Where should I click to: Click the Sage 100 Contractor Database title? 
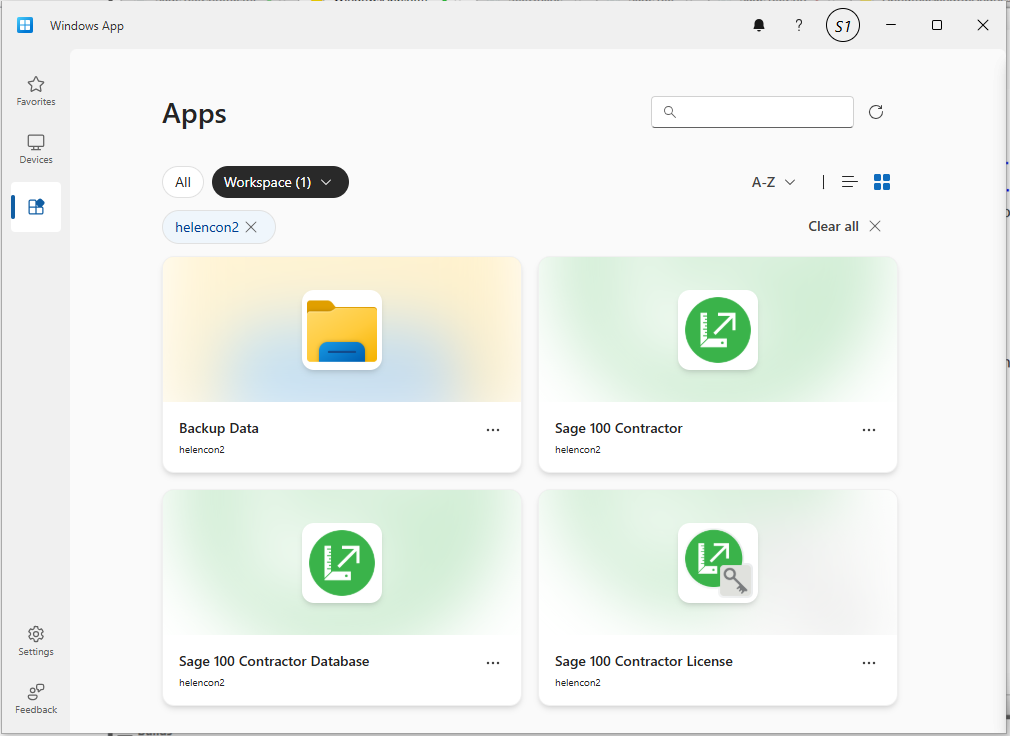tap(274, 661)
